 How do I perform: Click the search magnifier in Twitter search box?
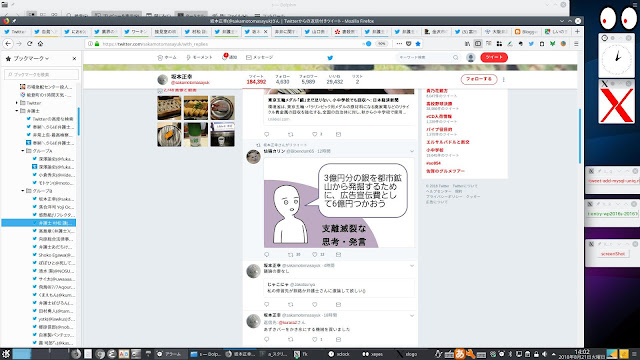pyautogui.click(x=456, y=58)
